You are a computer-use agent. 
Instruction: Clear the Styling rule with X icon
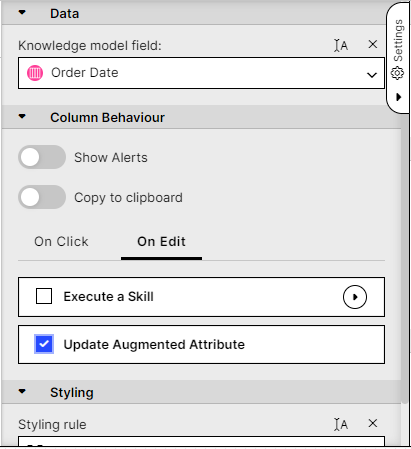pyautogui.click(x=373, y=423)
